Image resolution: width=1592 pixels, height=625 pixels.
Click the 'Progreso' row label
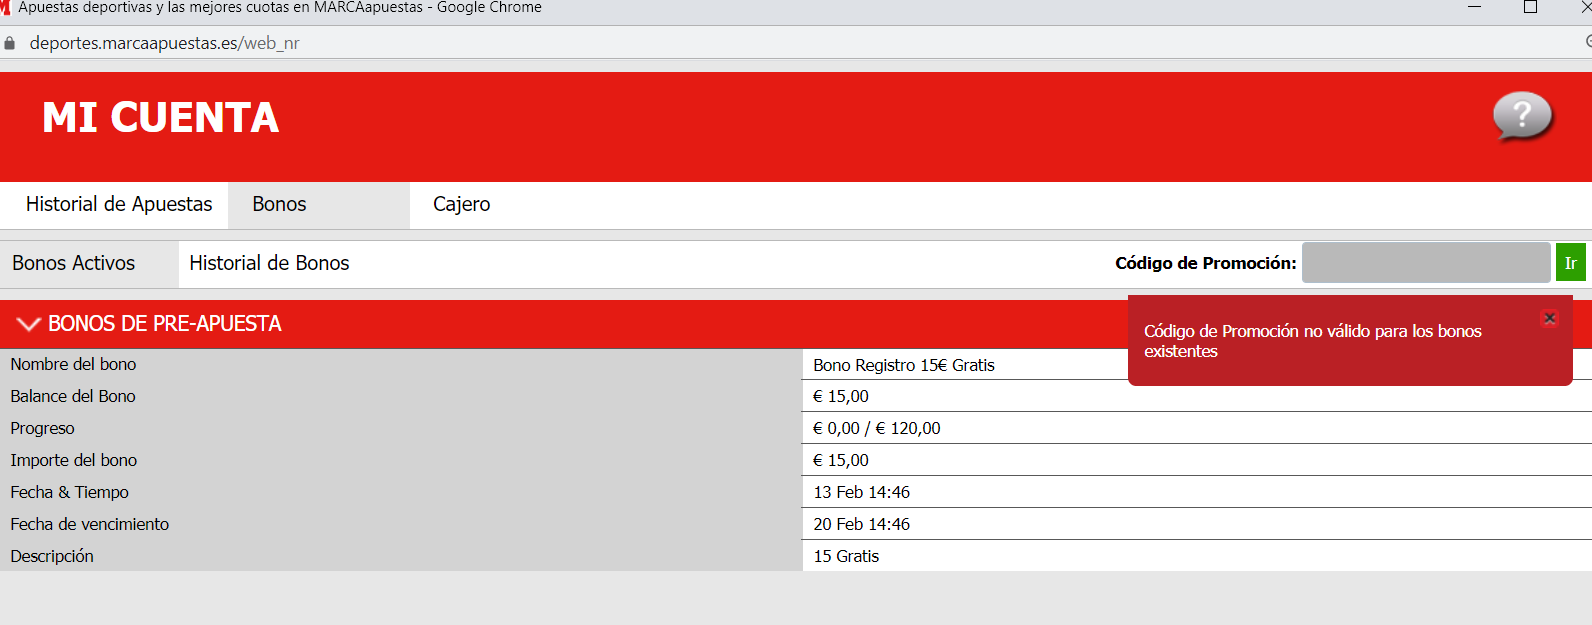[x=42, y=428]
